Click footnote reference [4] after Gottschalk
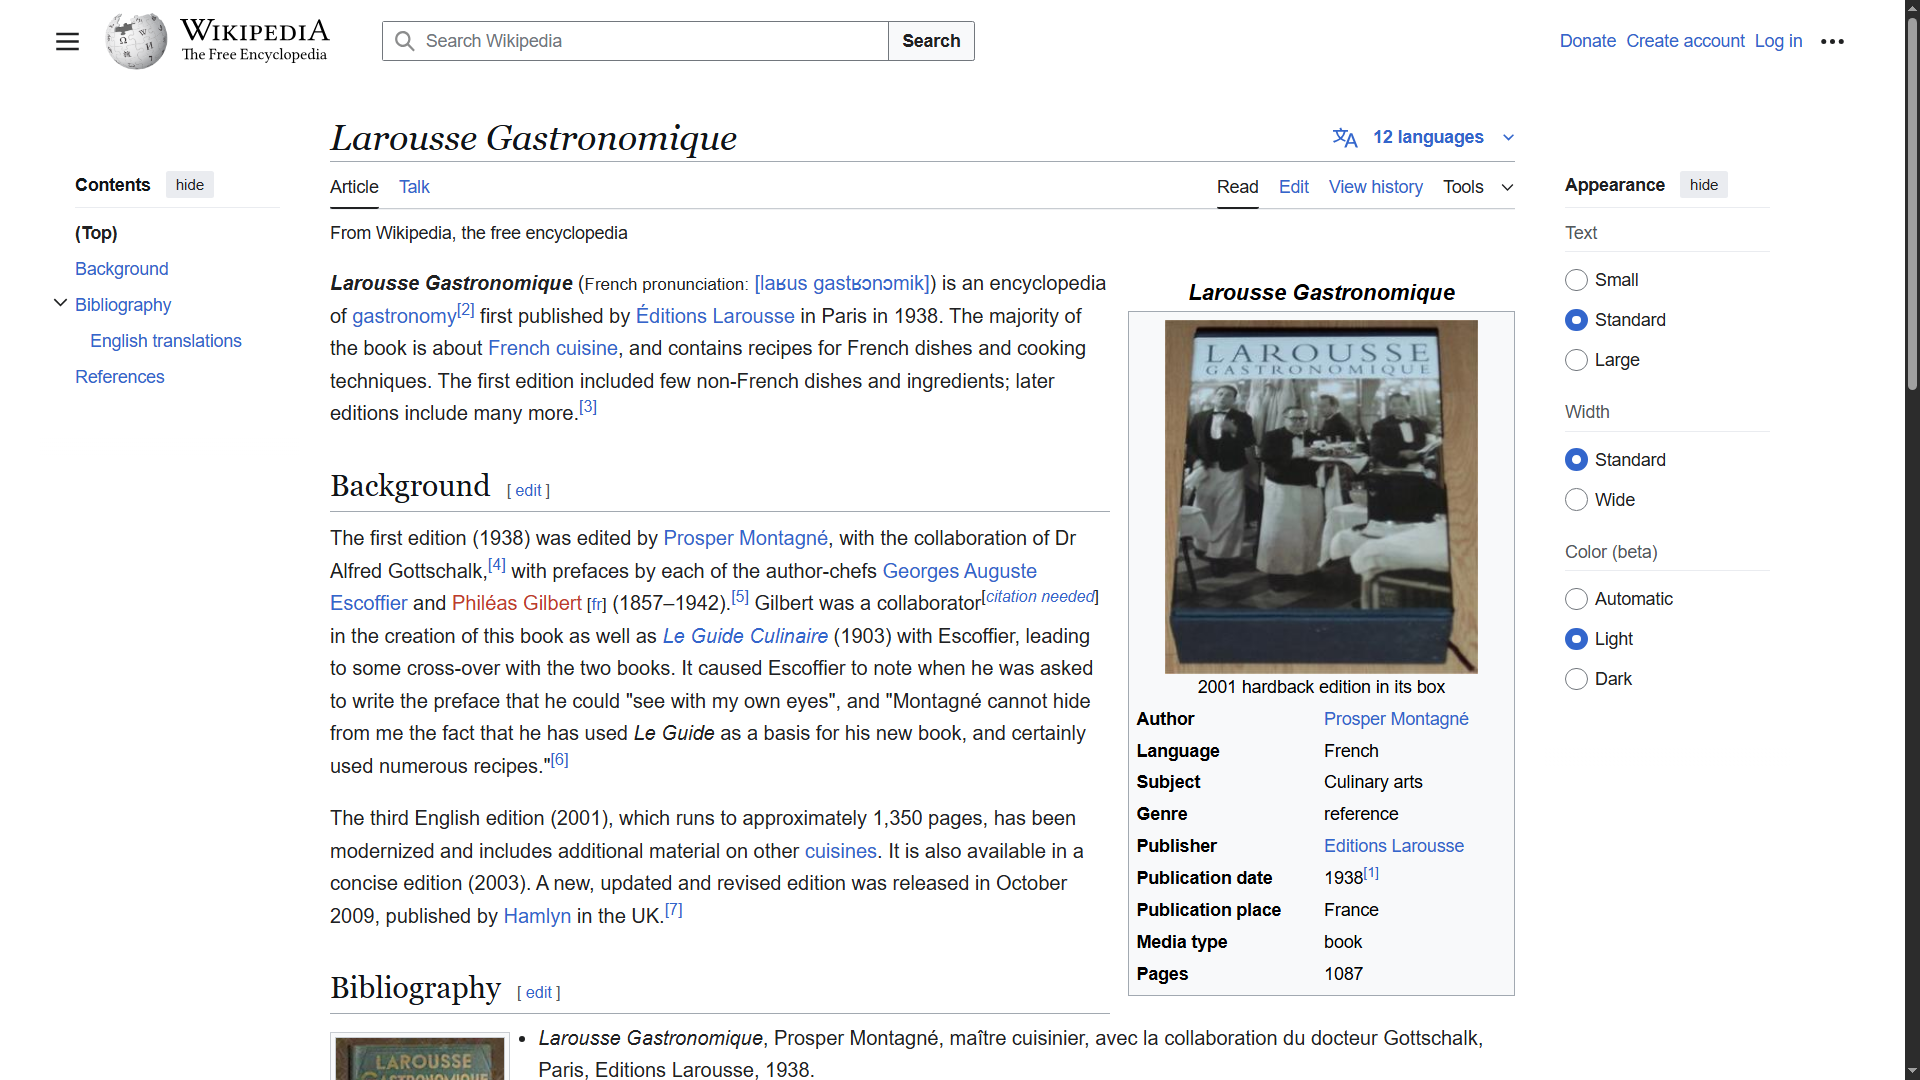Viewport: 1920px width, 1080px height. click(x=497, y=565)
